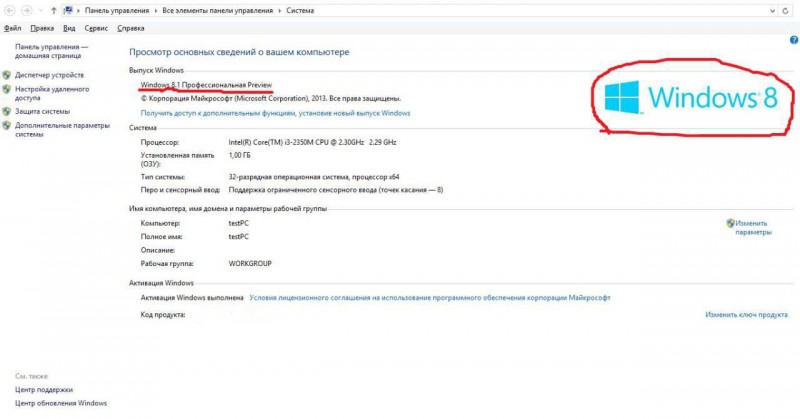Open recent locations dropdown next to forward arrow
Image resolution: width=800 pixels, height=419 pixels.
[x=40, y=11]
